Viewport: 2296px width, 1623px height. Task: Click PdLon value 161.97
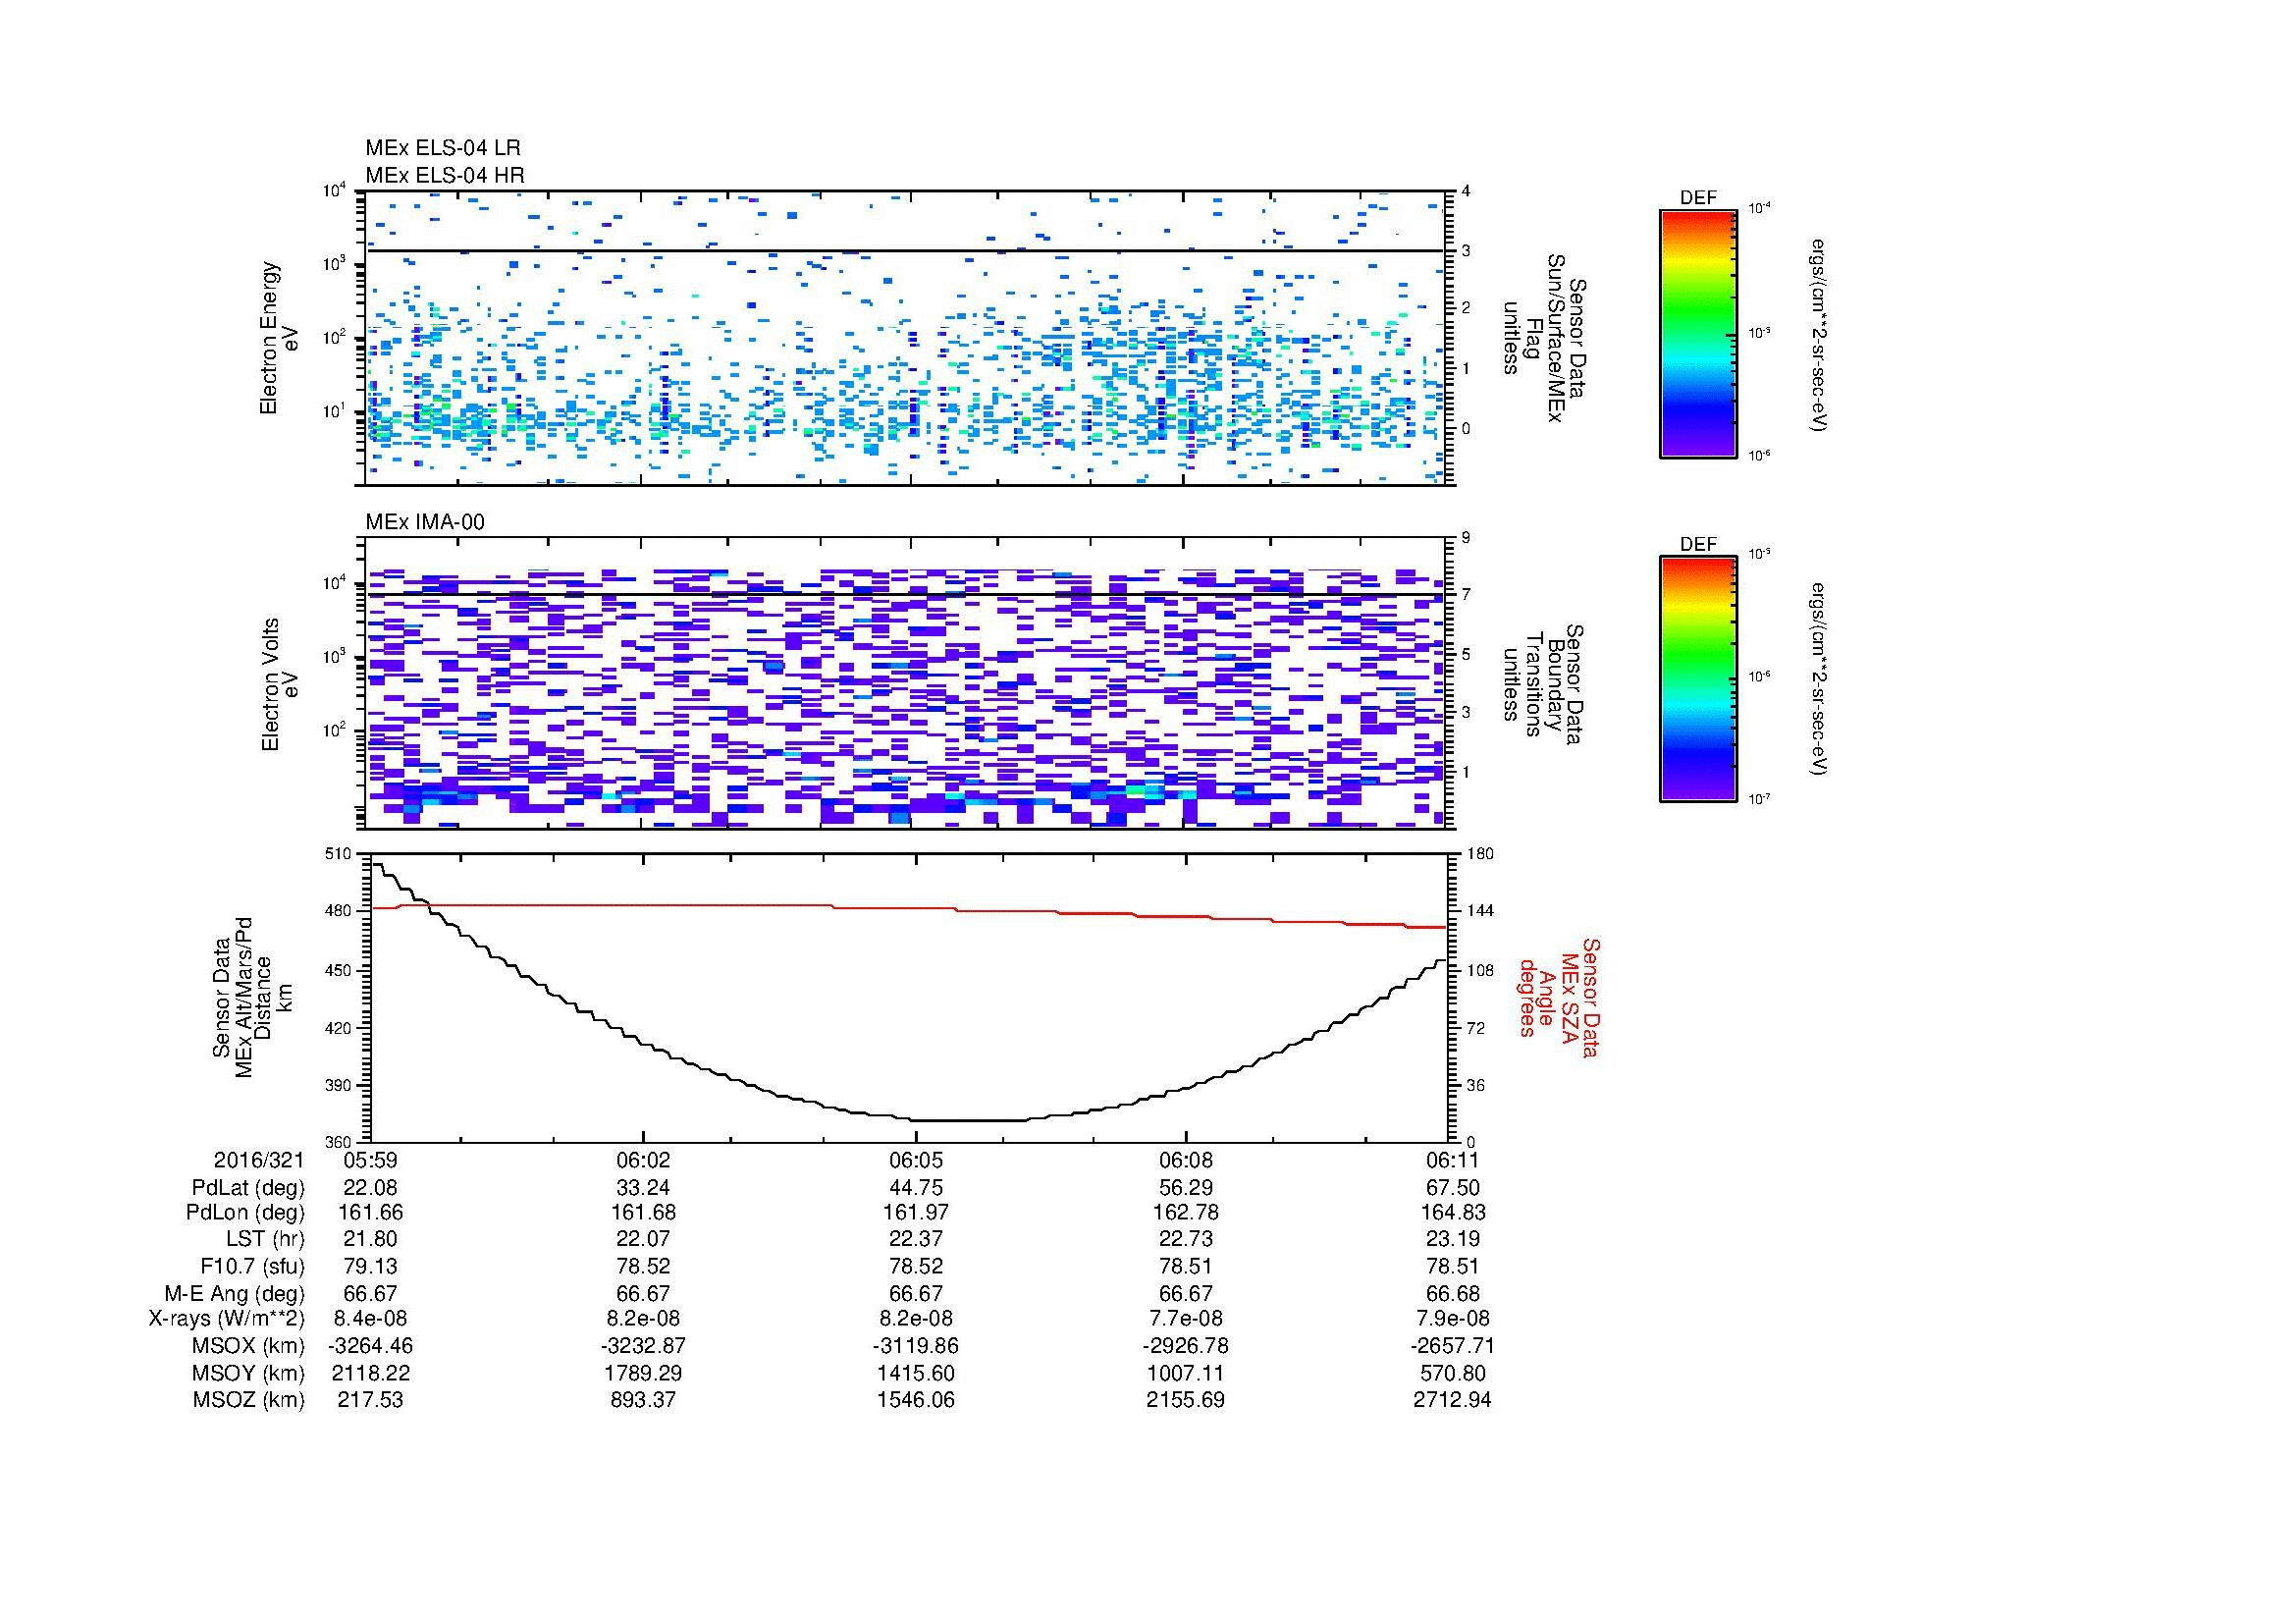[x=916, y=1213]
